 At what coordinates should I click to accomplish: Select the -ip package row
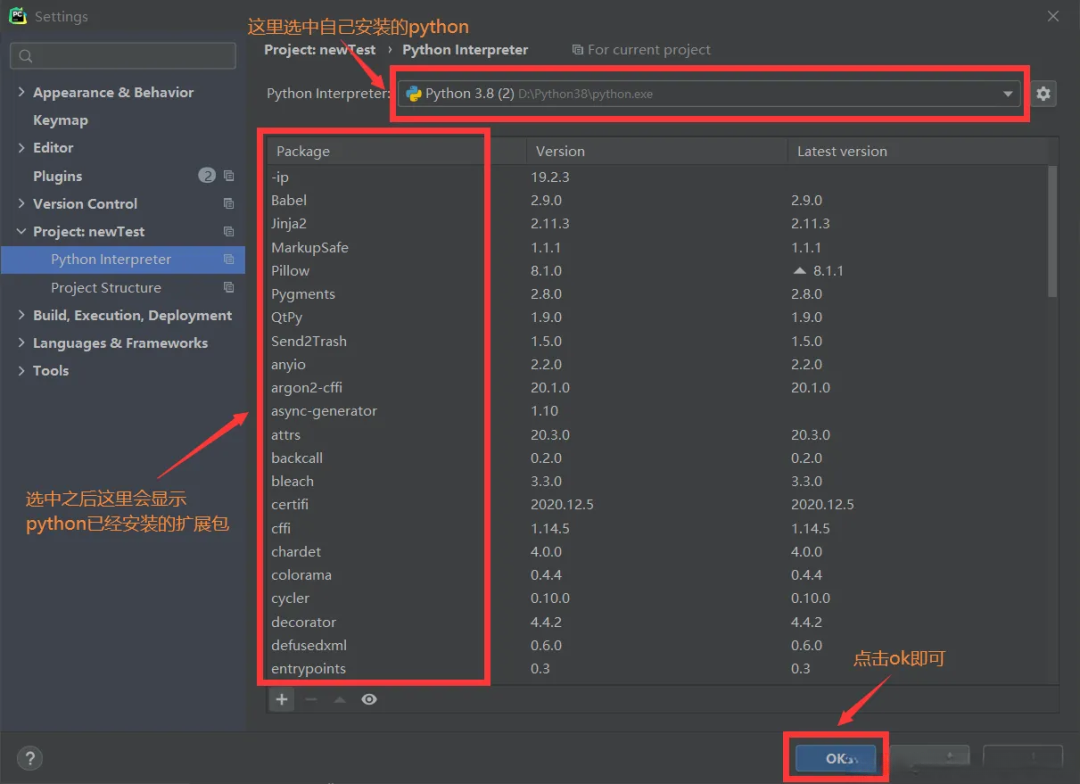click(657, 176)
